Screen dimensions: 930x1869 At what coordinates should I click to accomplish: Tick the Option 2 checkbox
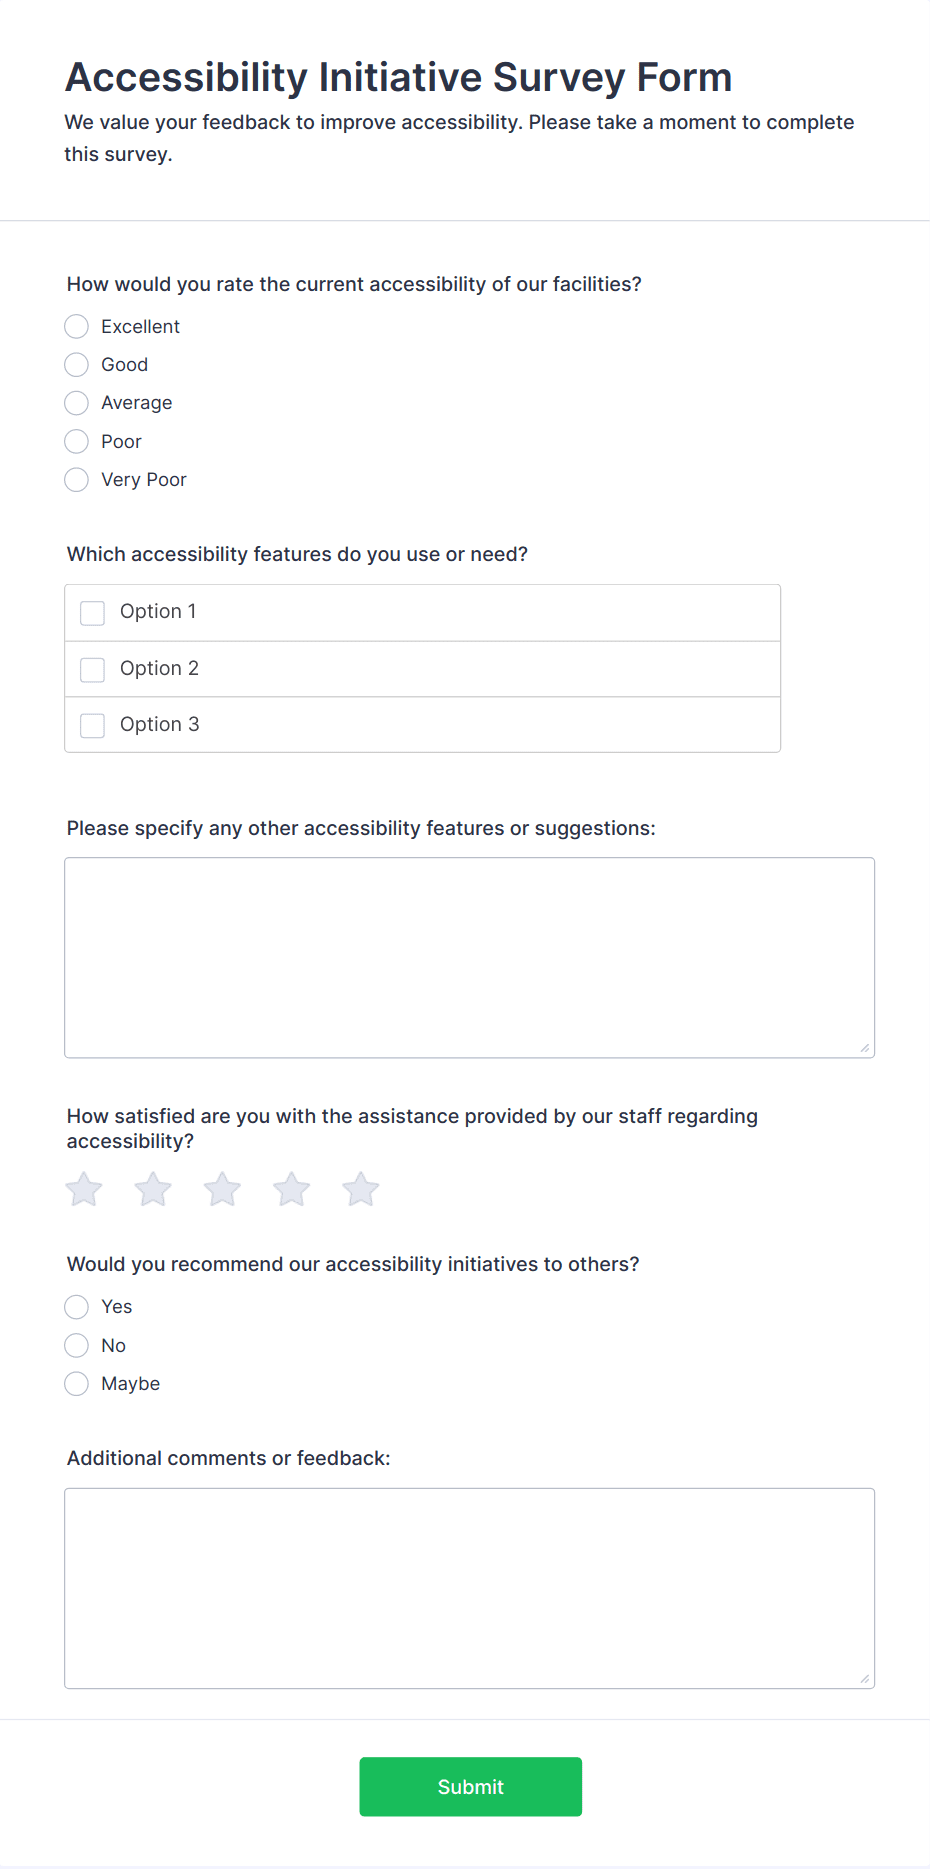click(93, 669)
